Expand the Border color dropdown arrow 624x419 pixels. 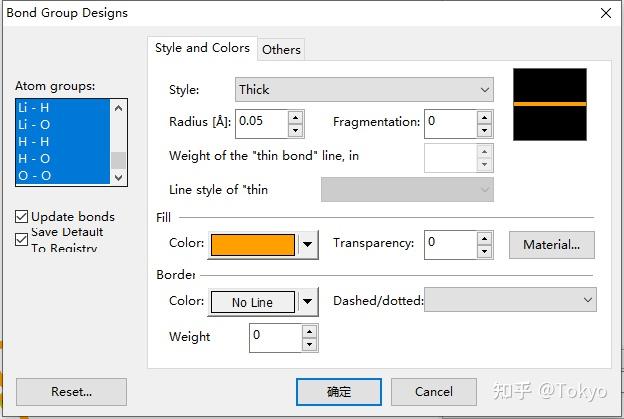[308, 302]
